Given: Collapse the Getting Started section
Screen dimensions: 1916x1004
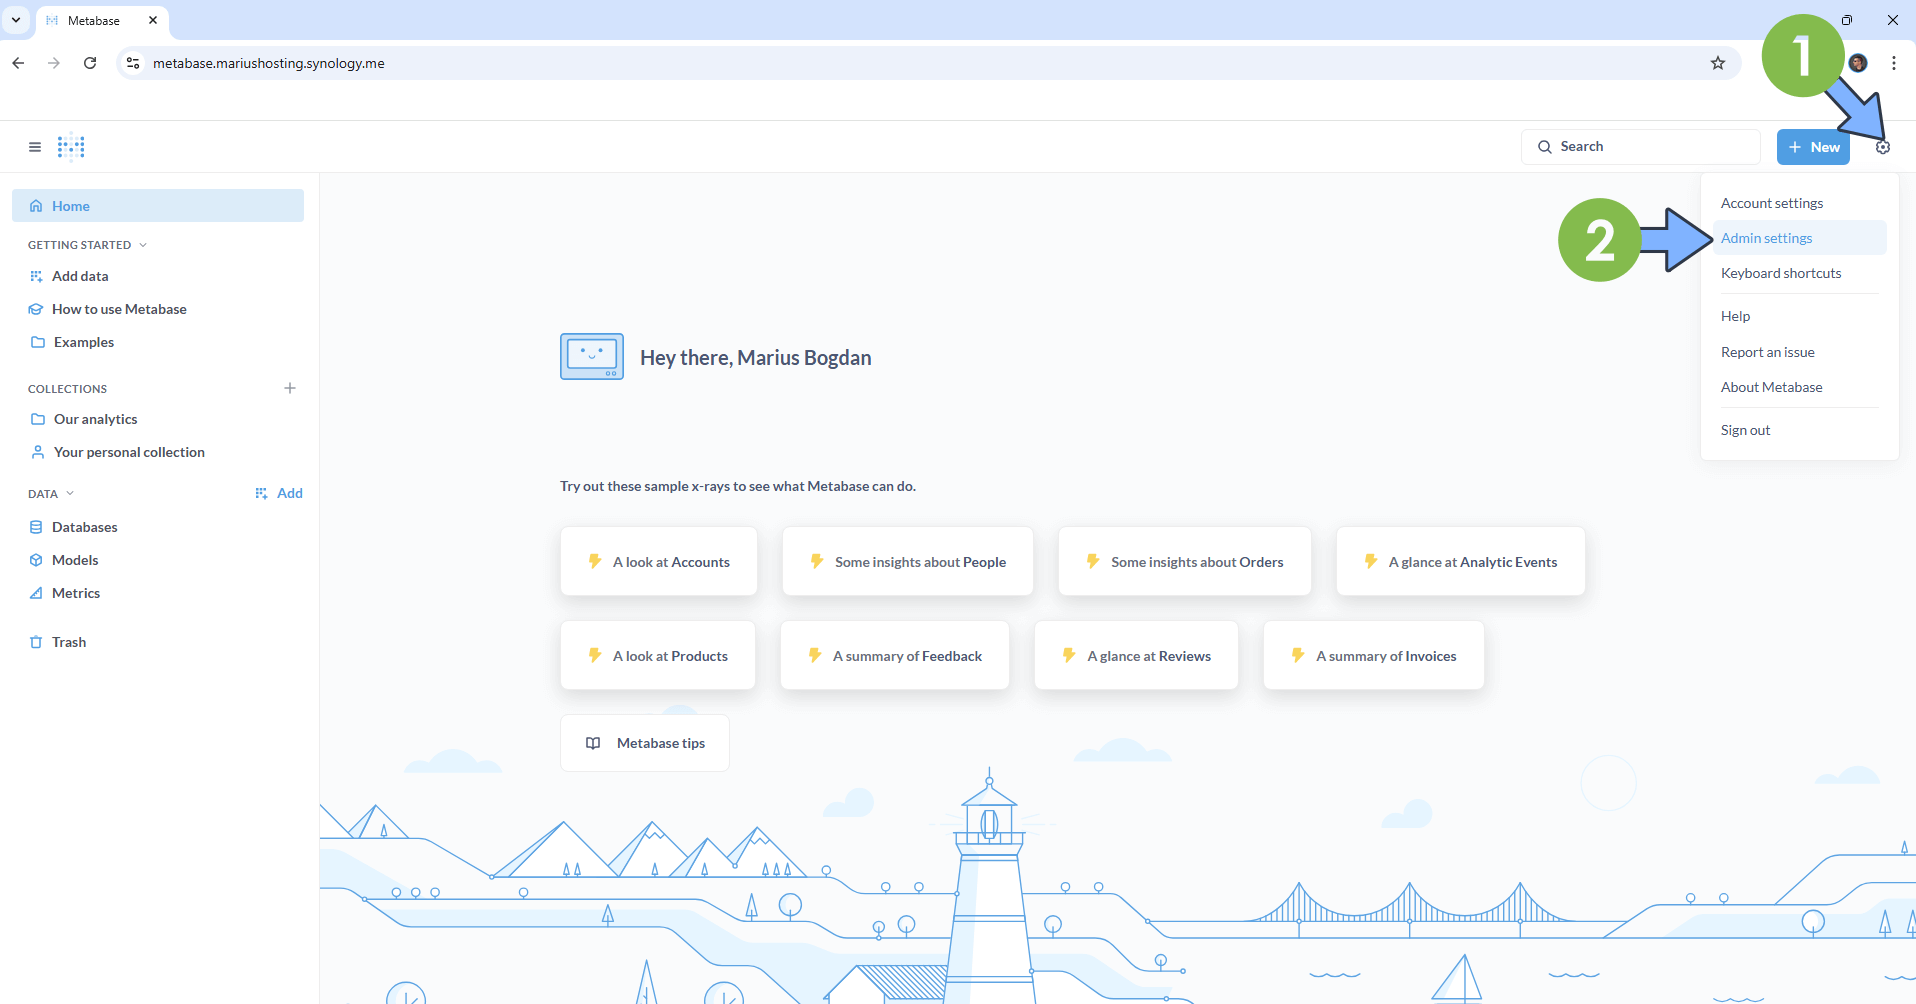Looking at the screenshot, I should (143, 245).
